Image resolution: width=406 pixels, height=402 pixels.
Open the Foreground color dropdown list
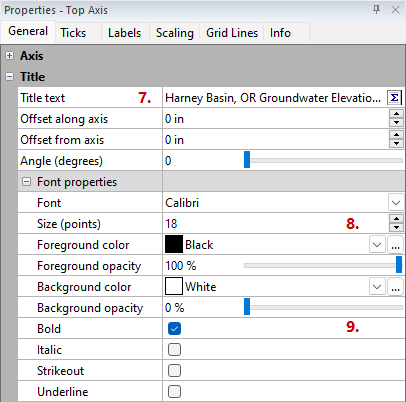coord(377,245)
